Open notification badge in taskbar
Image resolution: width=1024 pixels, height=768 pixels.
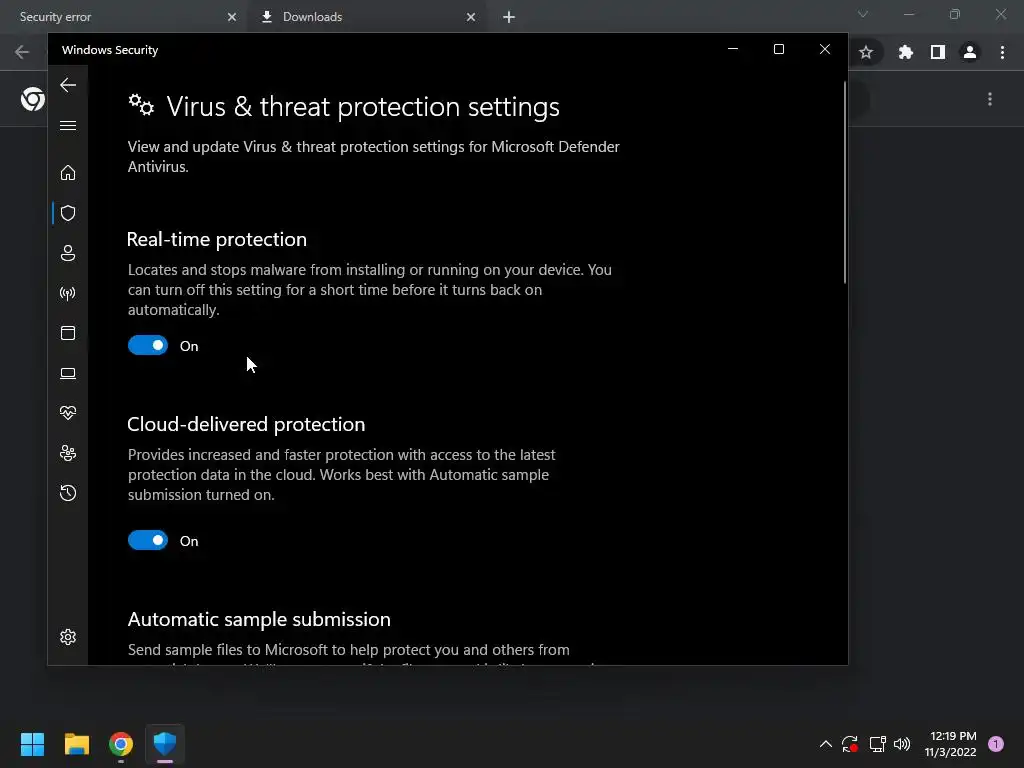996,744
